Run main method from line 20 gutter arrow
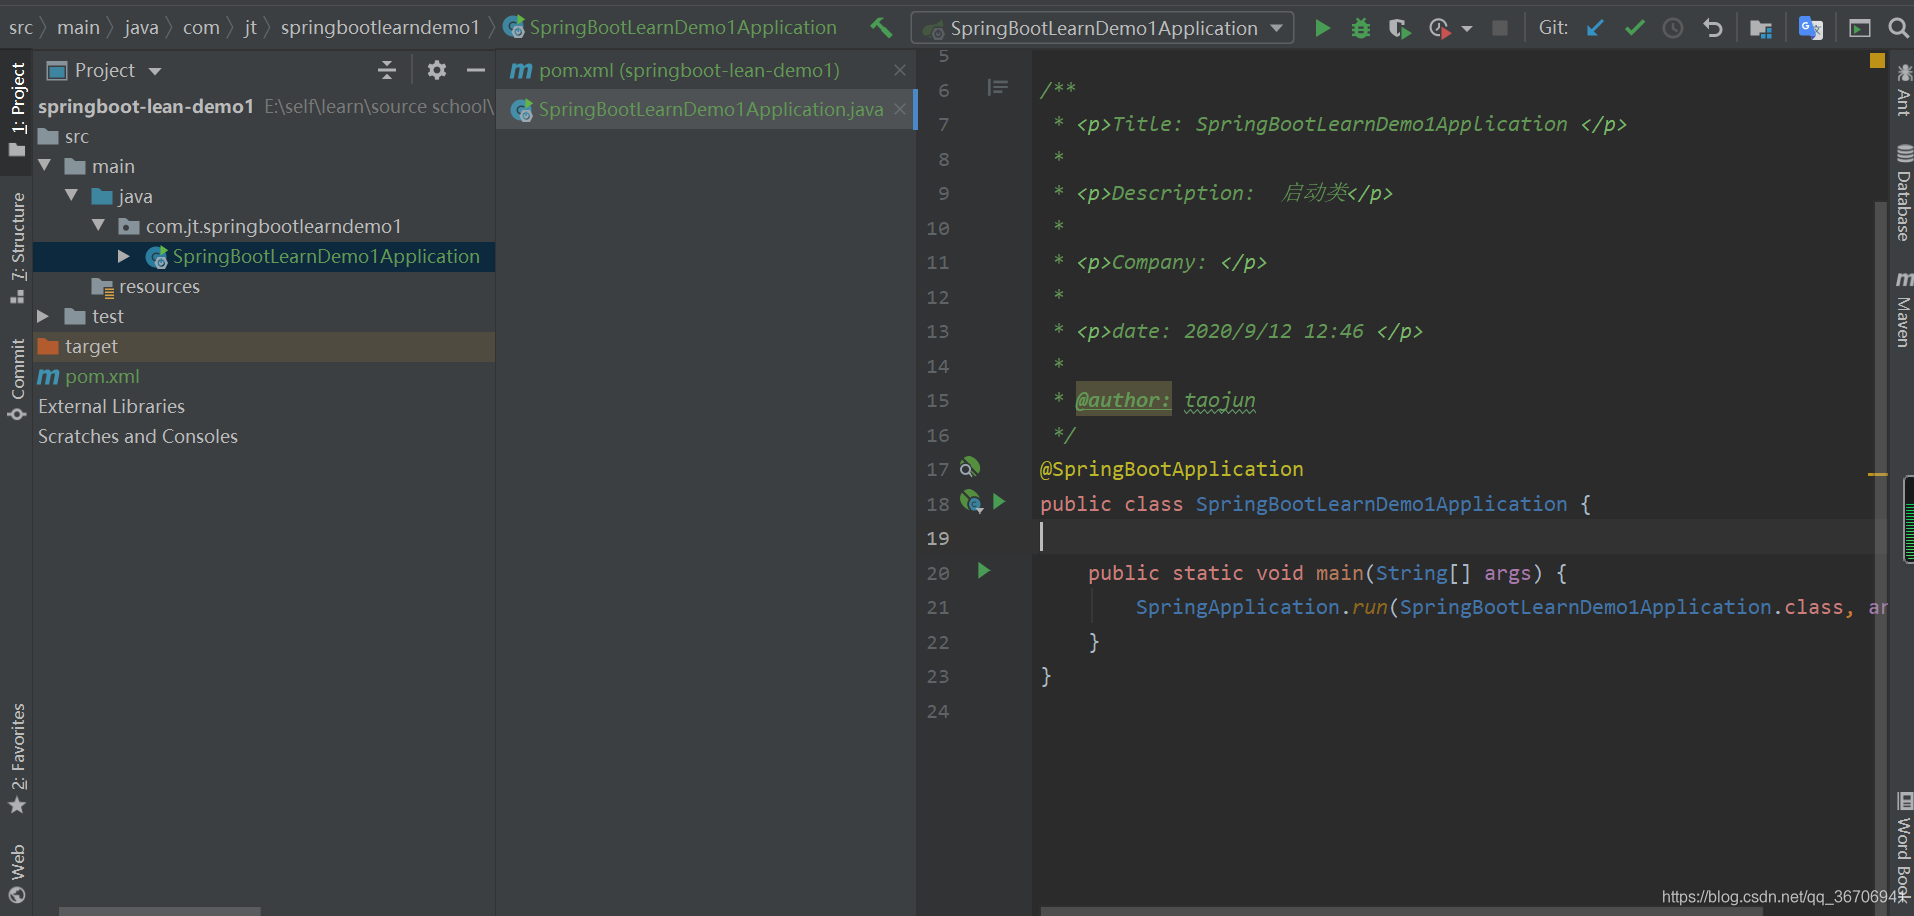This screenshot has height=916, width=1914. pyautogui.click(x=983, y=570)
